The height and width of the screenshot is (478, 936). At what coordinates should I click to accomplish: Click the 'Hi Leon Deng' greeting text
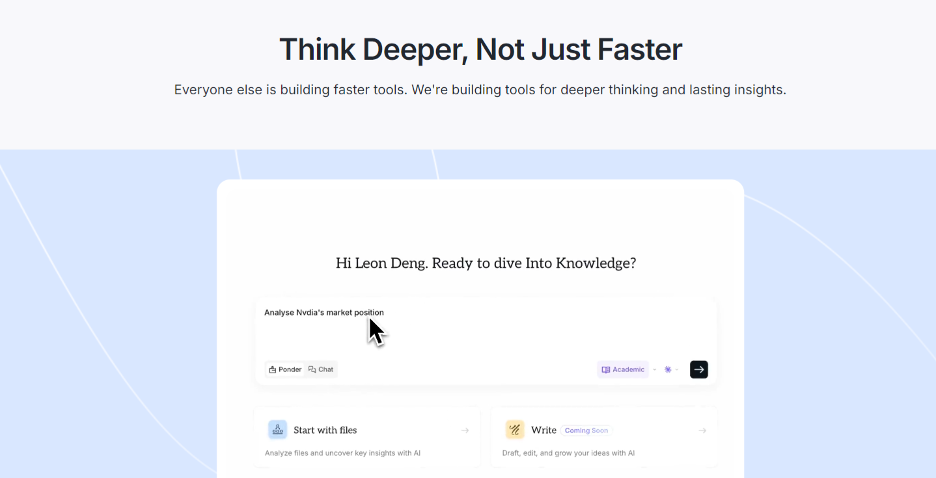point(486,263)
